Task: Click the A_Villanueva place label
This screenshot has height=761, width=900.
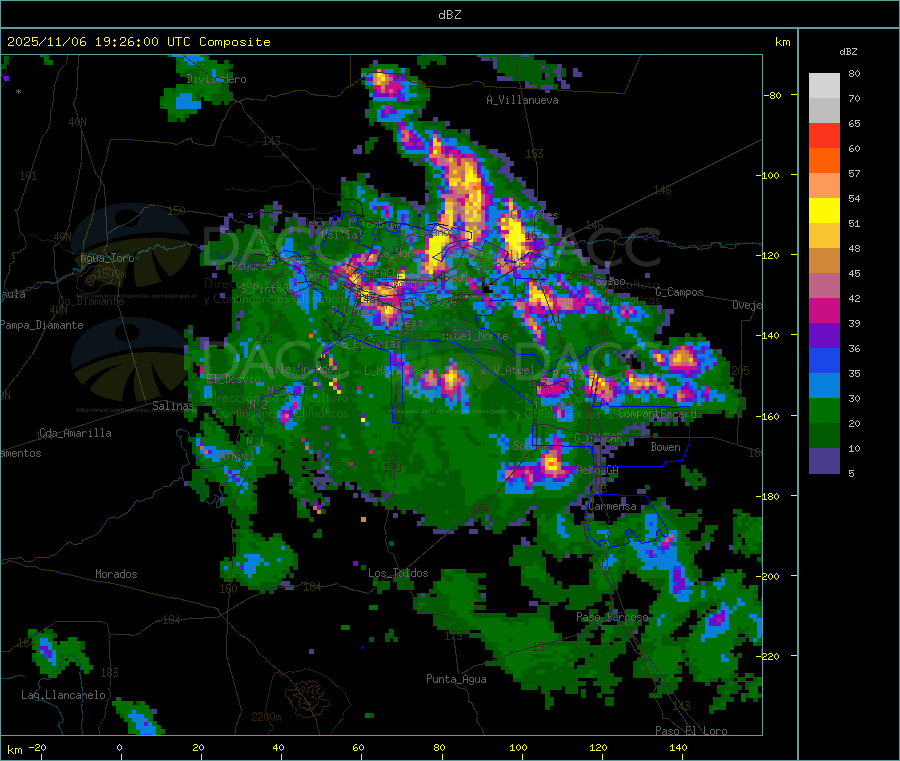Action: [x=522, y=100]
